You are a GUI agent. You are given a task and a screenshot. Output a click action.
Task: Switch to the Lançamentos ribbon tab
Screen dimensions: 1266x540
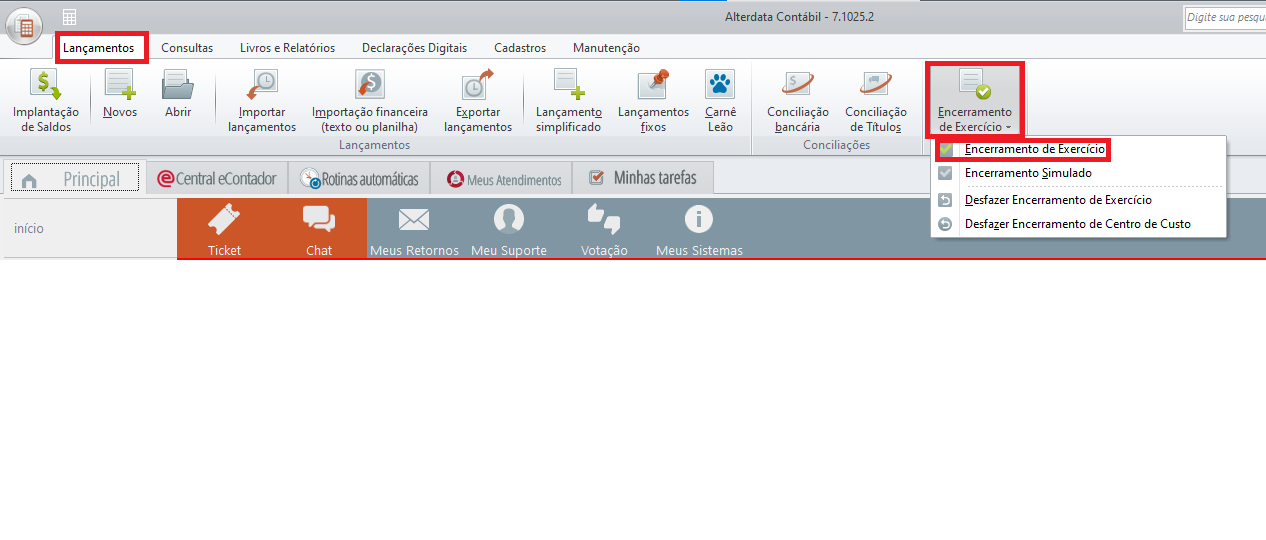coord(99,48)
